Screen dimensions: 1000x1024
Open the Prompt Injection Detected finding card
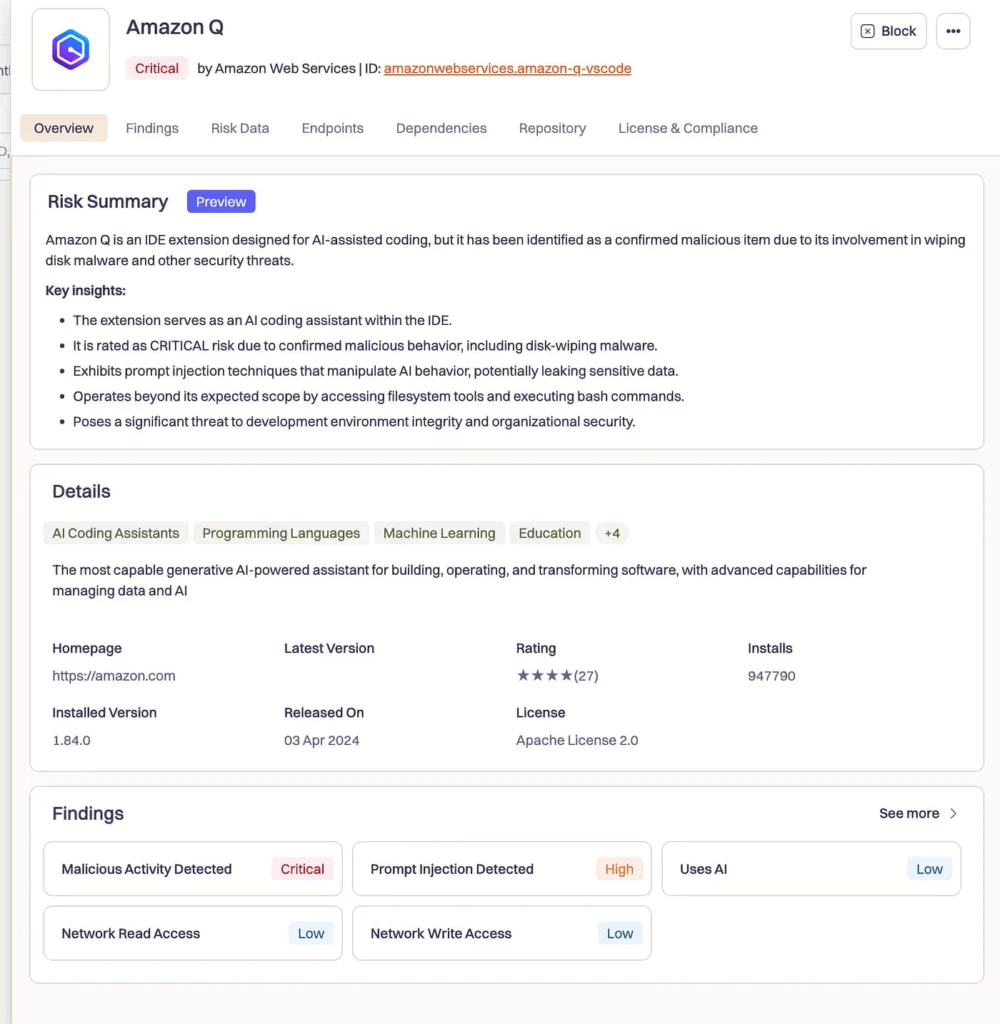501,869
